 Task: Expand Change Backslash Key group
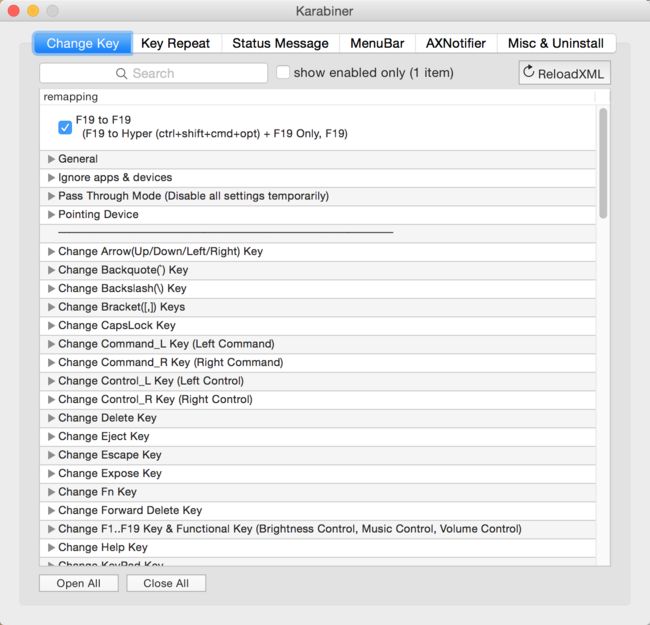click(x=51, y=288)
